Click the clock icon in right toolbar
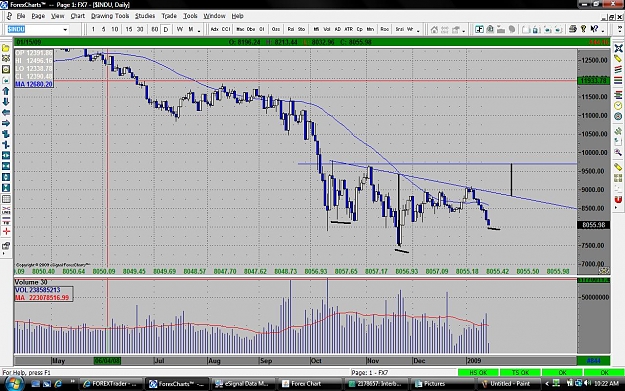This screenshot has width=625, height=391. tap(618, 106)
